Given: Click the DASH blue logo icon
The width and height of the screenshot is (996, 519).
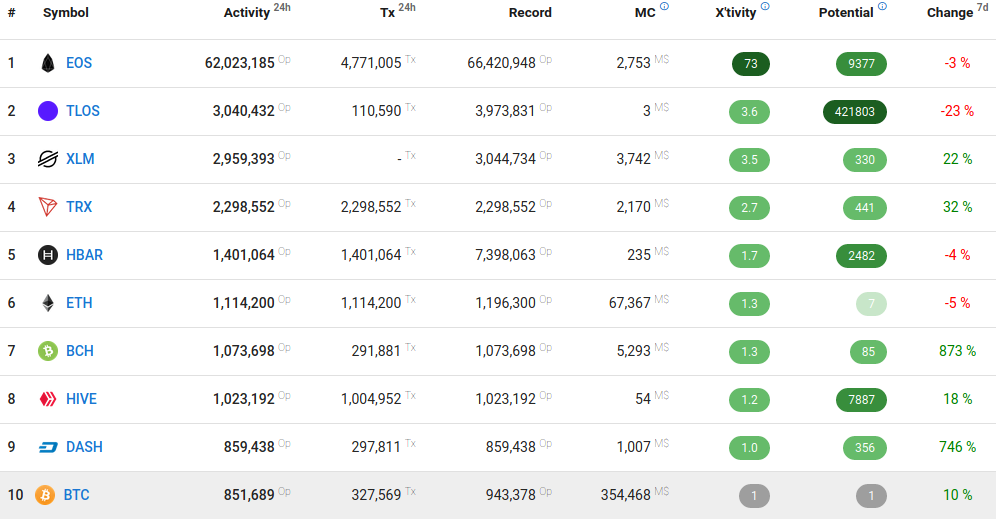Looking at the screenshot, I should [x=48, y=447].
